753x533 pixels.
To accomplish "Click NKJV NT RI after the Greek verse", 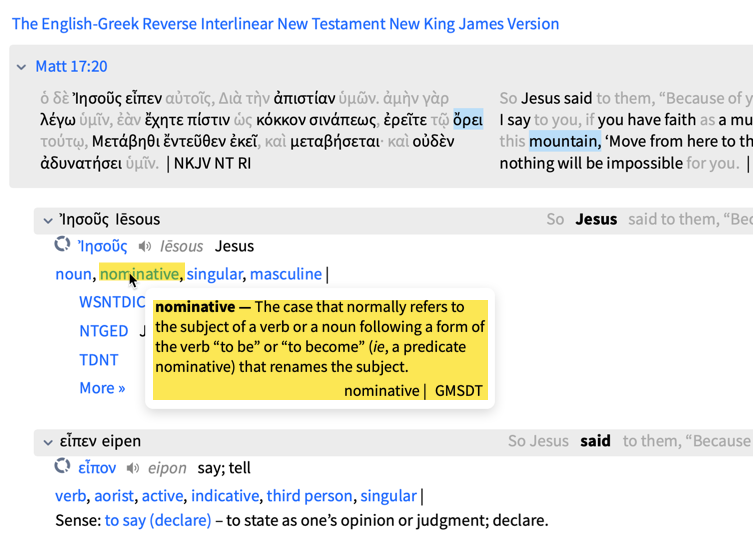I will coord(212,163).
